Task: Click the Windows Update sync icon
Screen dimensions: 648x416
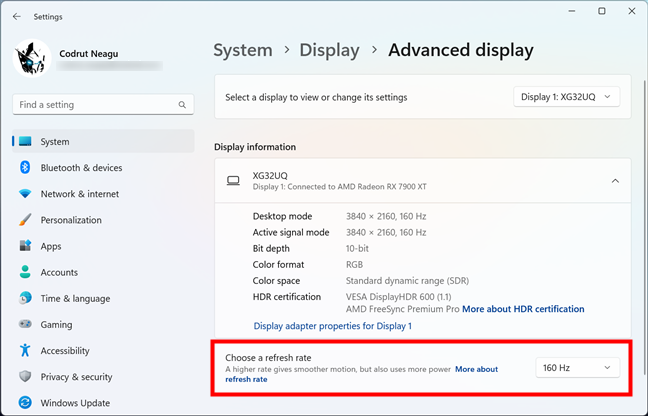Action: point(25,402)
